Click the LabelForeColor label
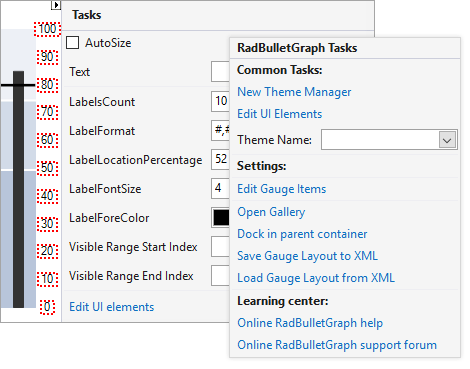Screen dimensions: 470x369 [x=109, y=218]
